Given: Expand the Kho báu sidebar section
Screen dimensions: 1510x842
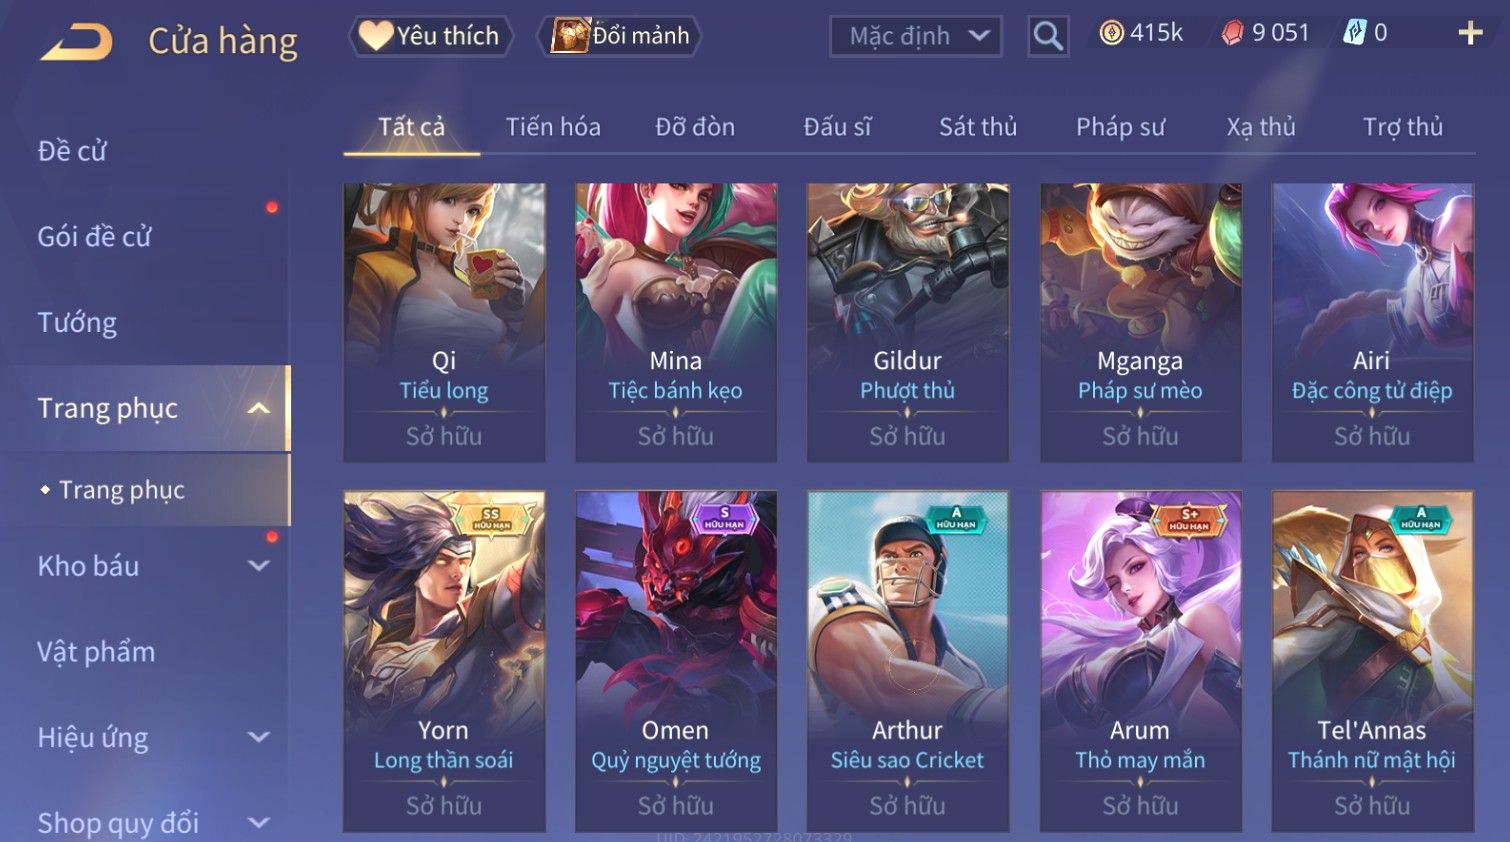Looking at the screenshot, I should tap(258, 566).
